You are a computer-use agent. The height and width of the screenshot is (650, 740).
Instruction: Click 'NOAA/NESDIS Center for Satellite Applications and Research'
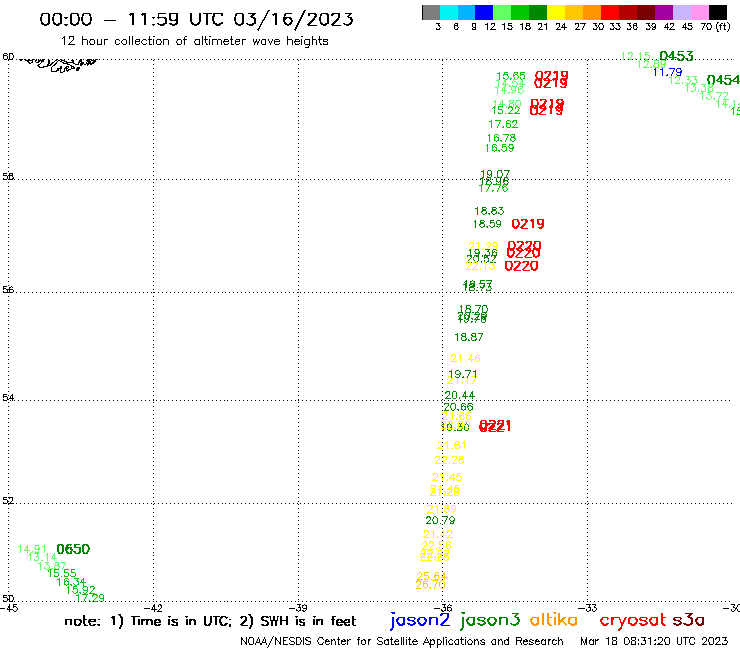point(402,642)
